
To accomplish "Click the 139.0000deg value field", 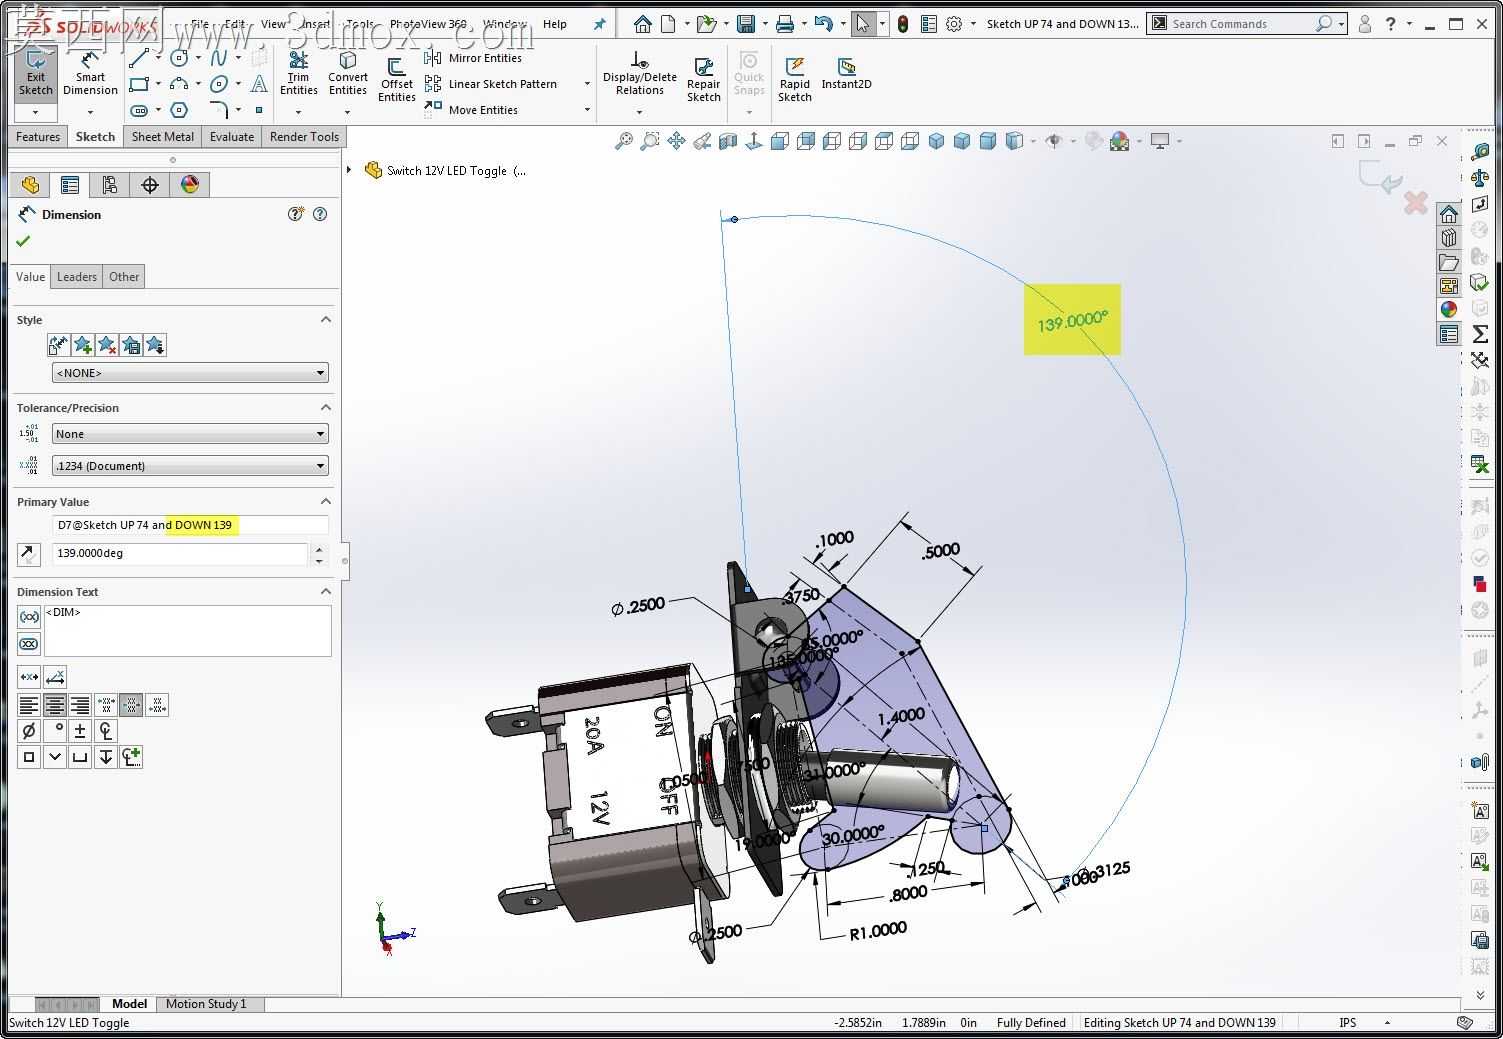I will click(x=180, y=553).
